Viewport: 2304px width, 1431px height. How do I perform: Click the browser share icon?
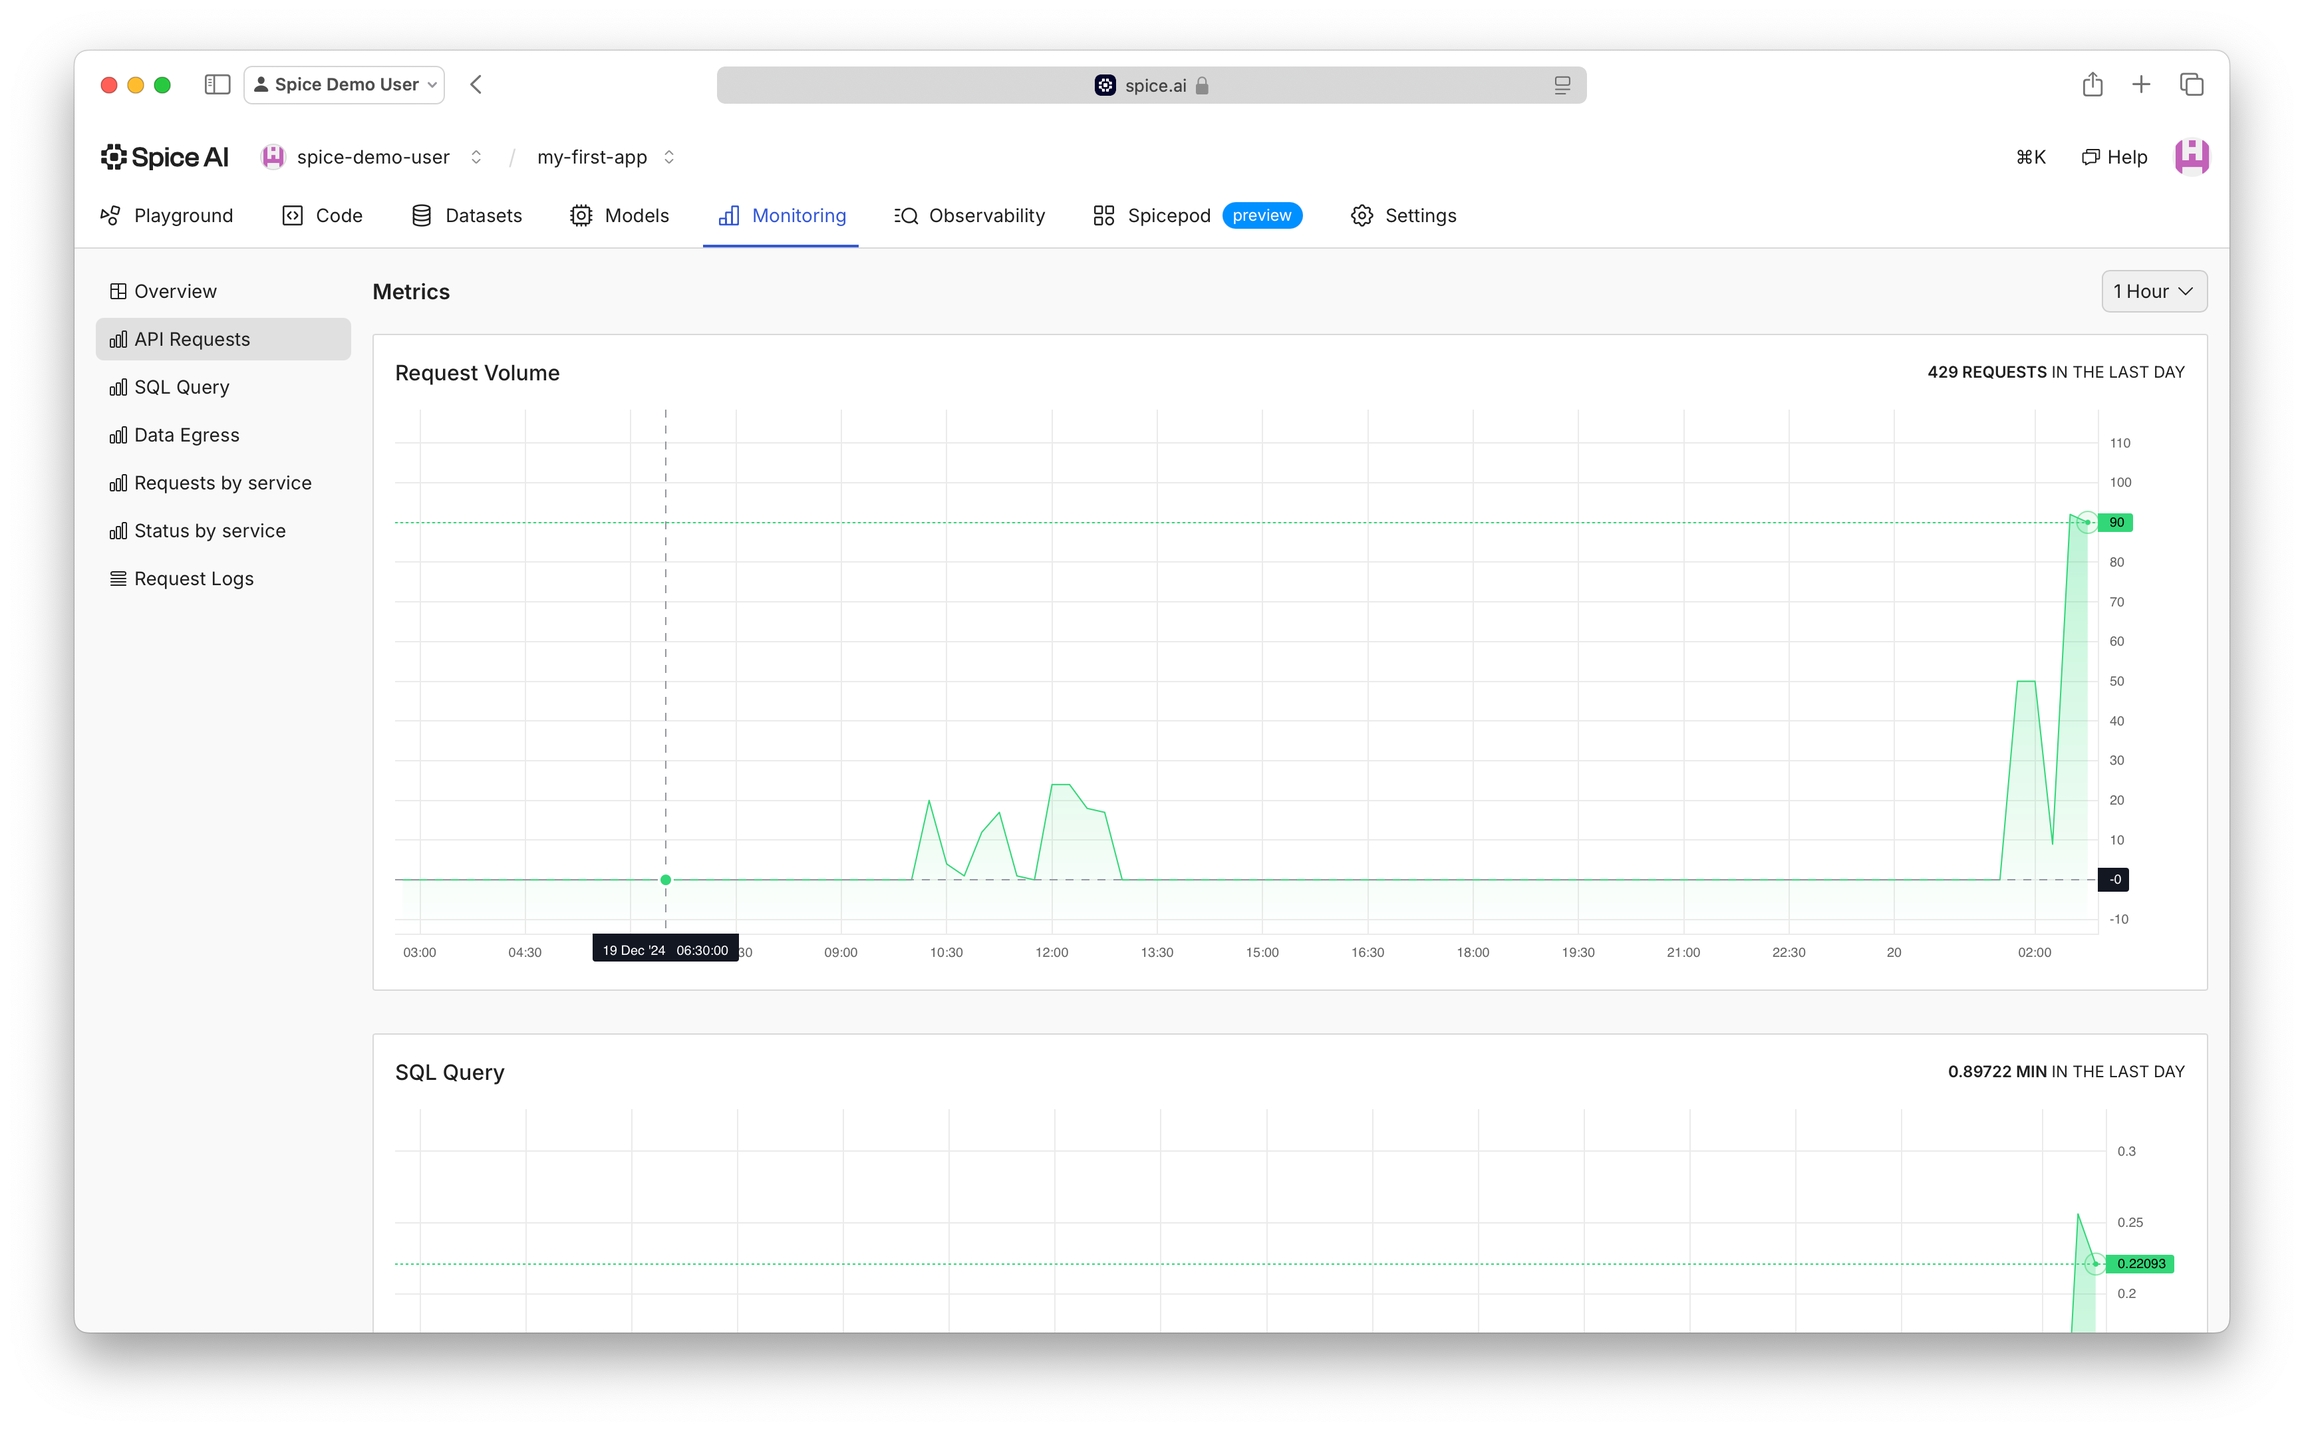click(2092, 85)
